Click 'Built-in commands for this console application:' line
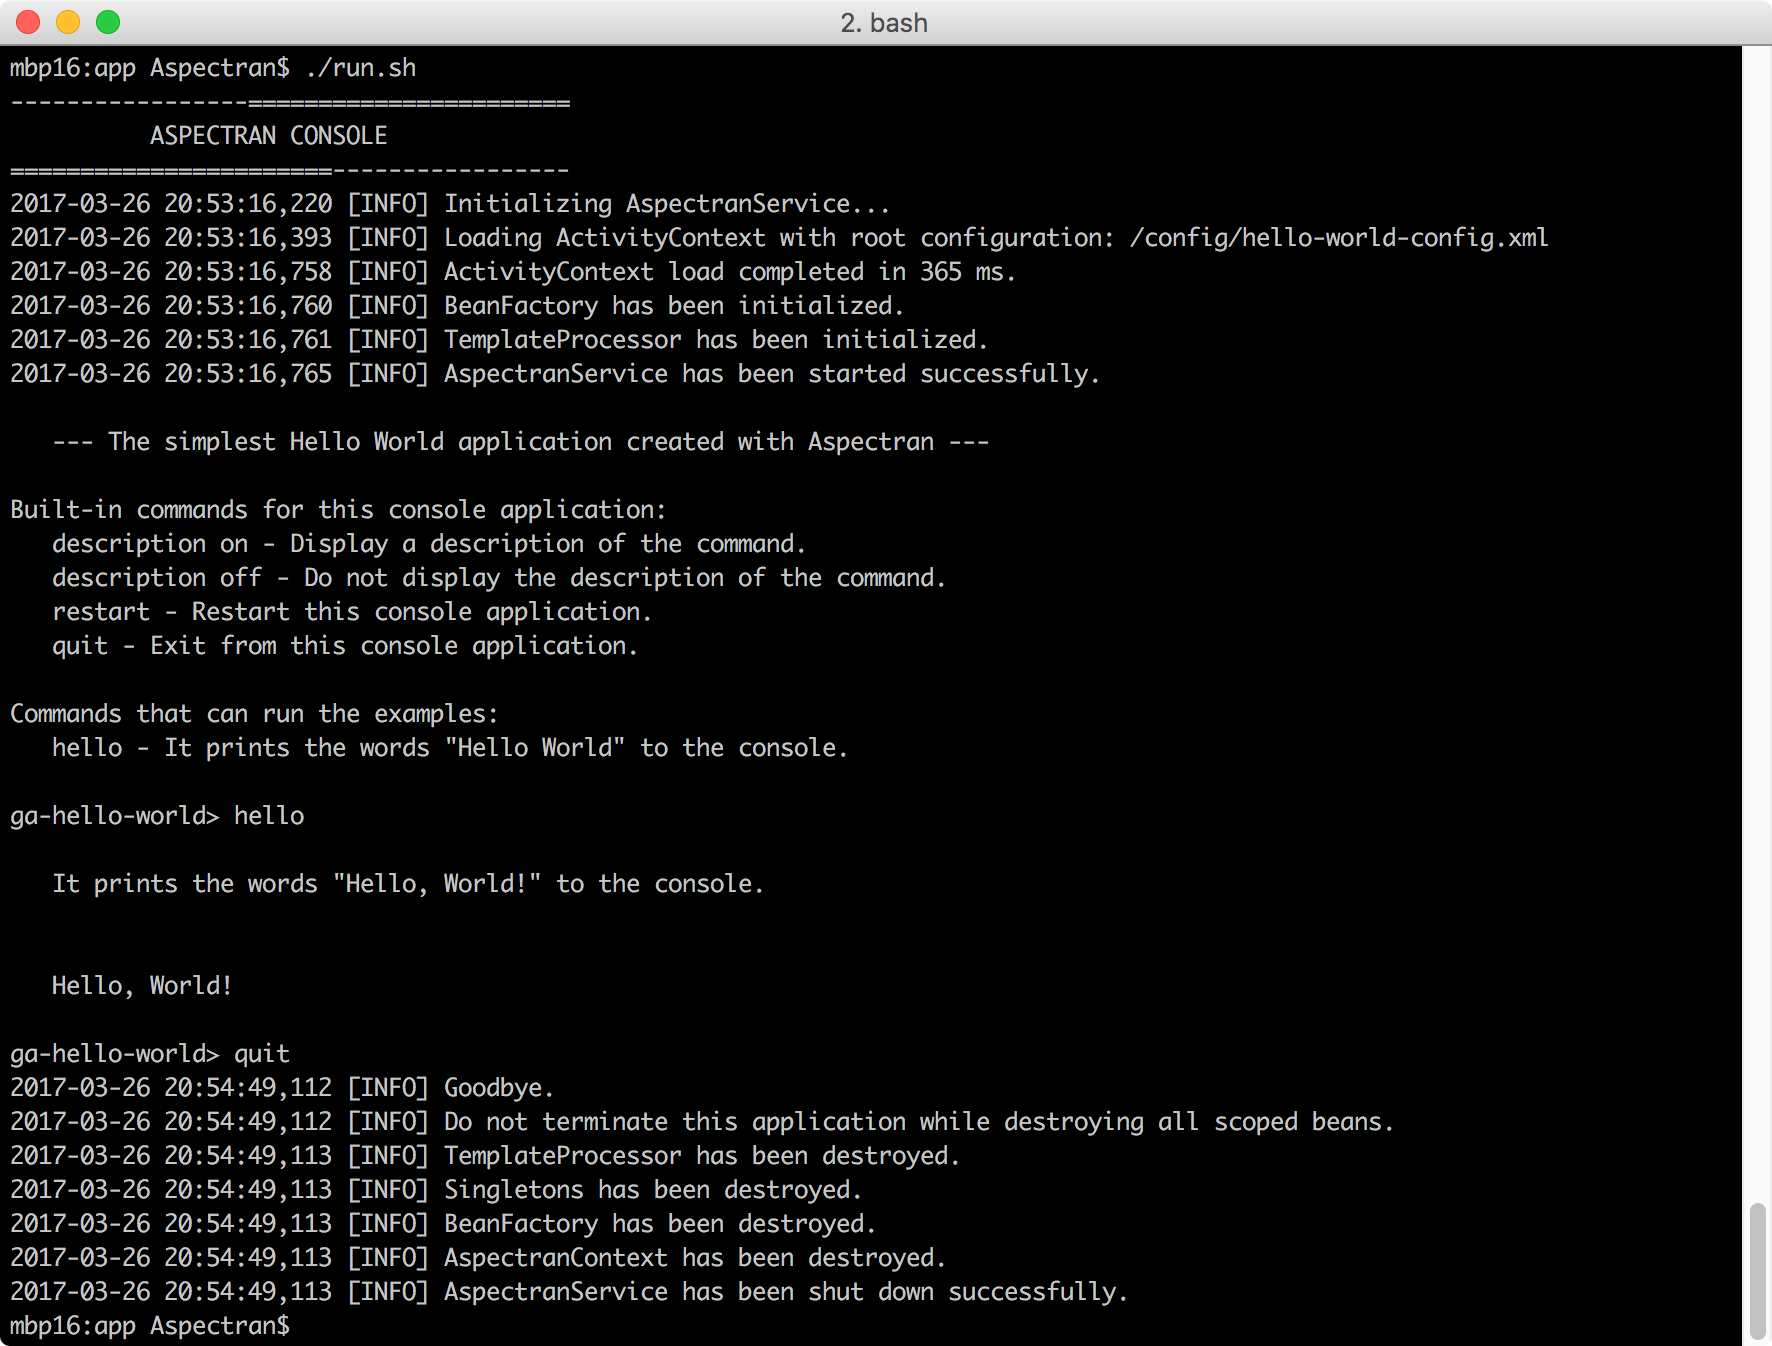The width and height of the screenshot is (1772, 1346). click(x=338, y=510)
